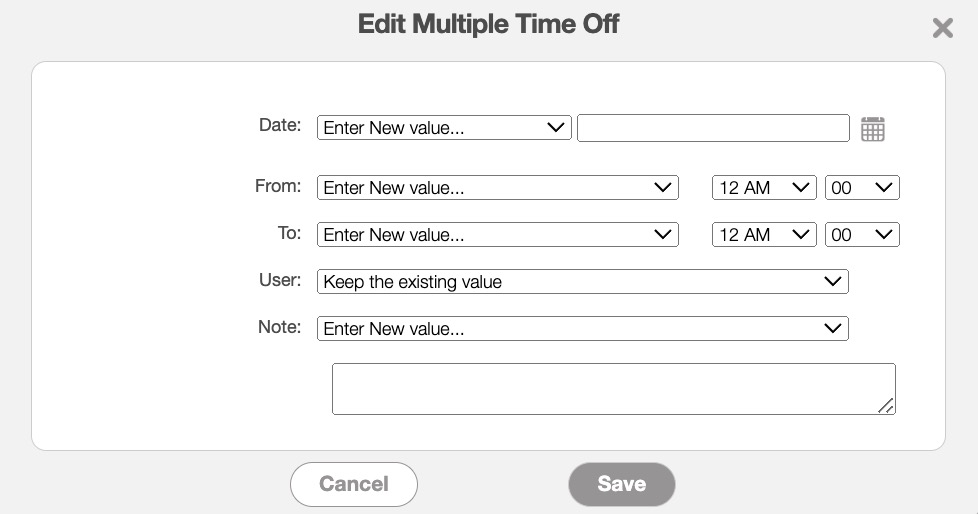The height and width of the screenshot is (514, 978).
Task: Open the calendar date picker
Action: click(872, 129)
